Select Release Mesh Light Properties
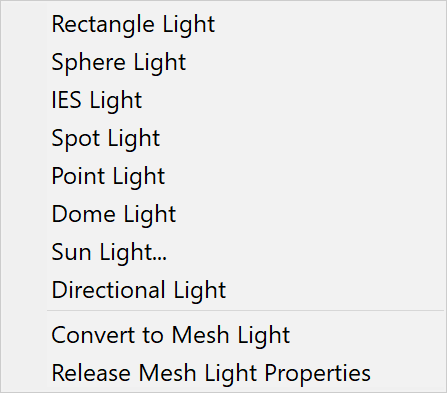 (223, 373)
